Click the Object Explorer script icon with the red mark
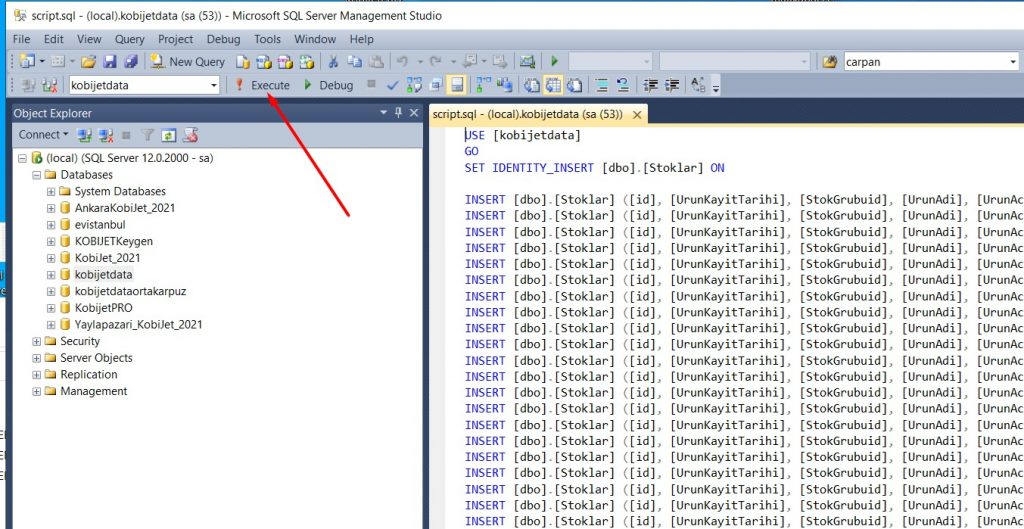1024x529 pixels. [x=190, y=135]
